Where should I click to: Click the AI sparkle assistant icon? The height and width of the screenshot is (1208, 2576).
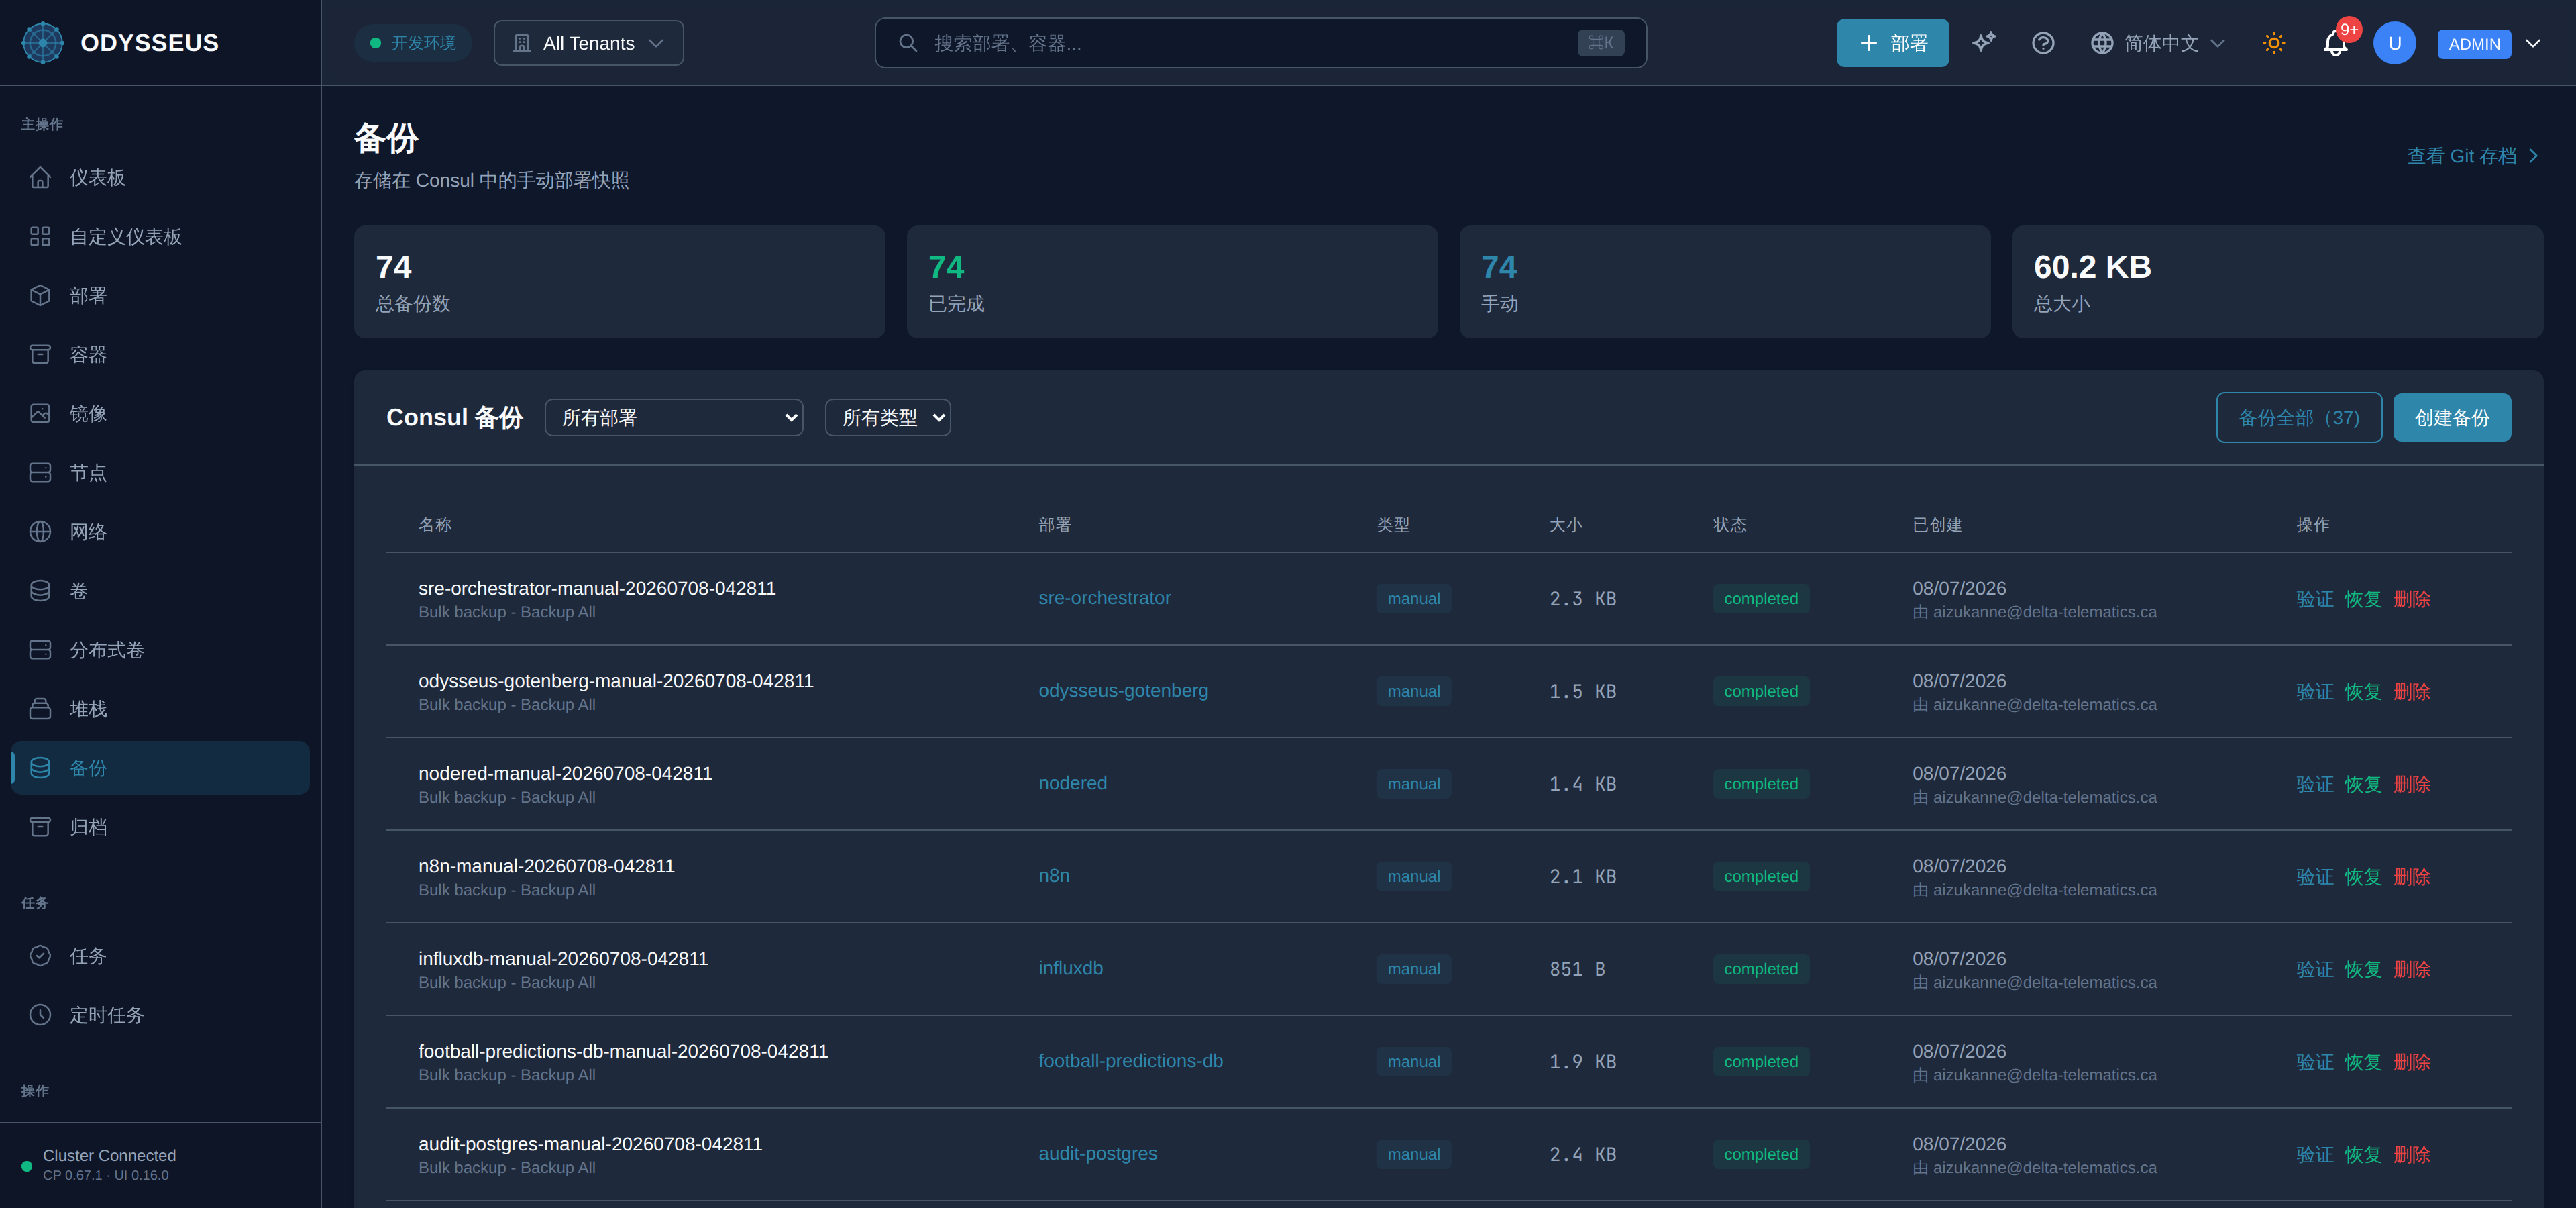coord(1984,43)
